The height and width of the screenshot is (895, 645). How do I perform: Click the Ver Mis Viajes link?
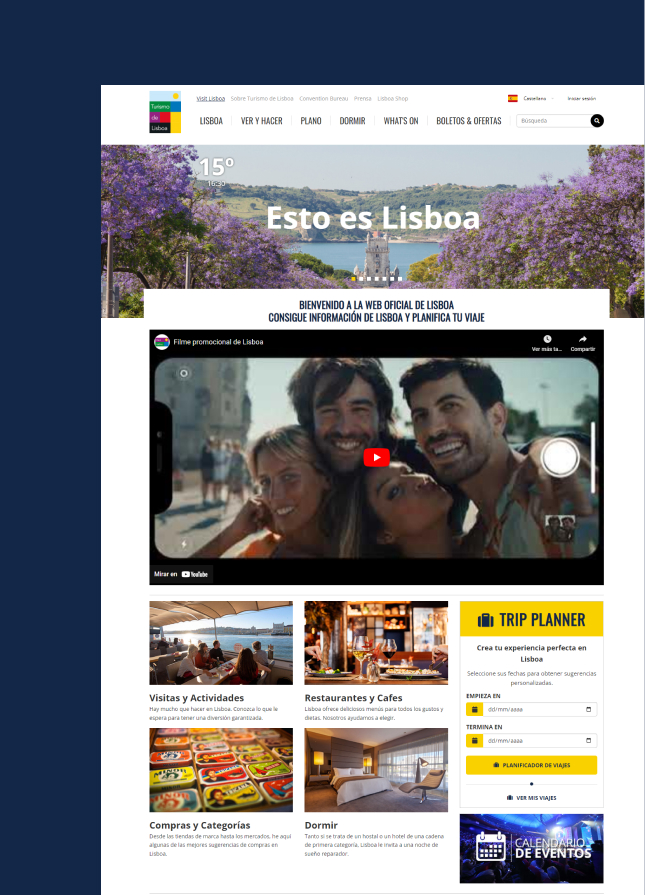531,798
